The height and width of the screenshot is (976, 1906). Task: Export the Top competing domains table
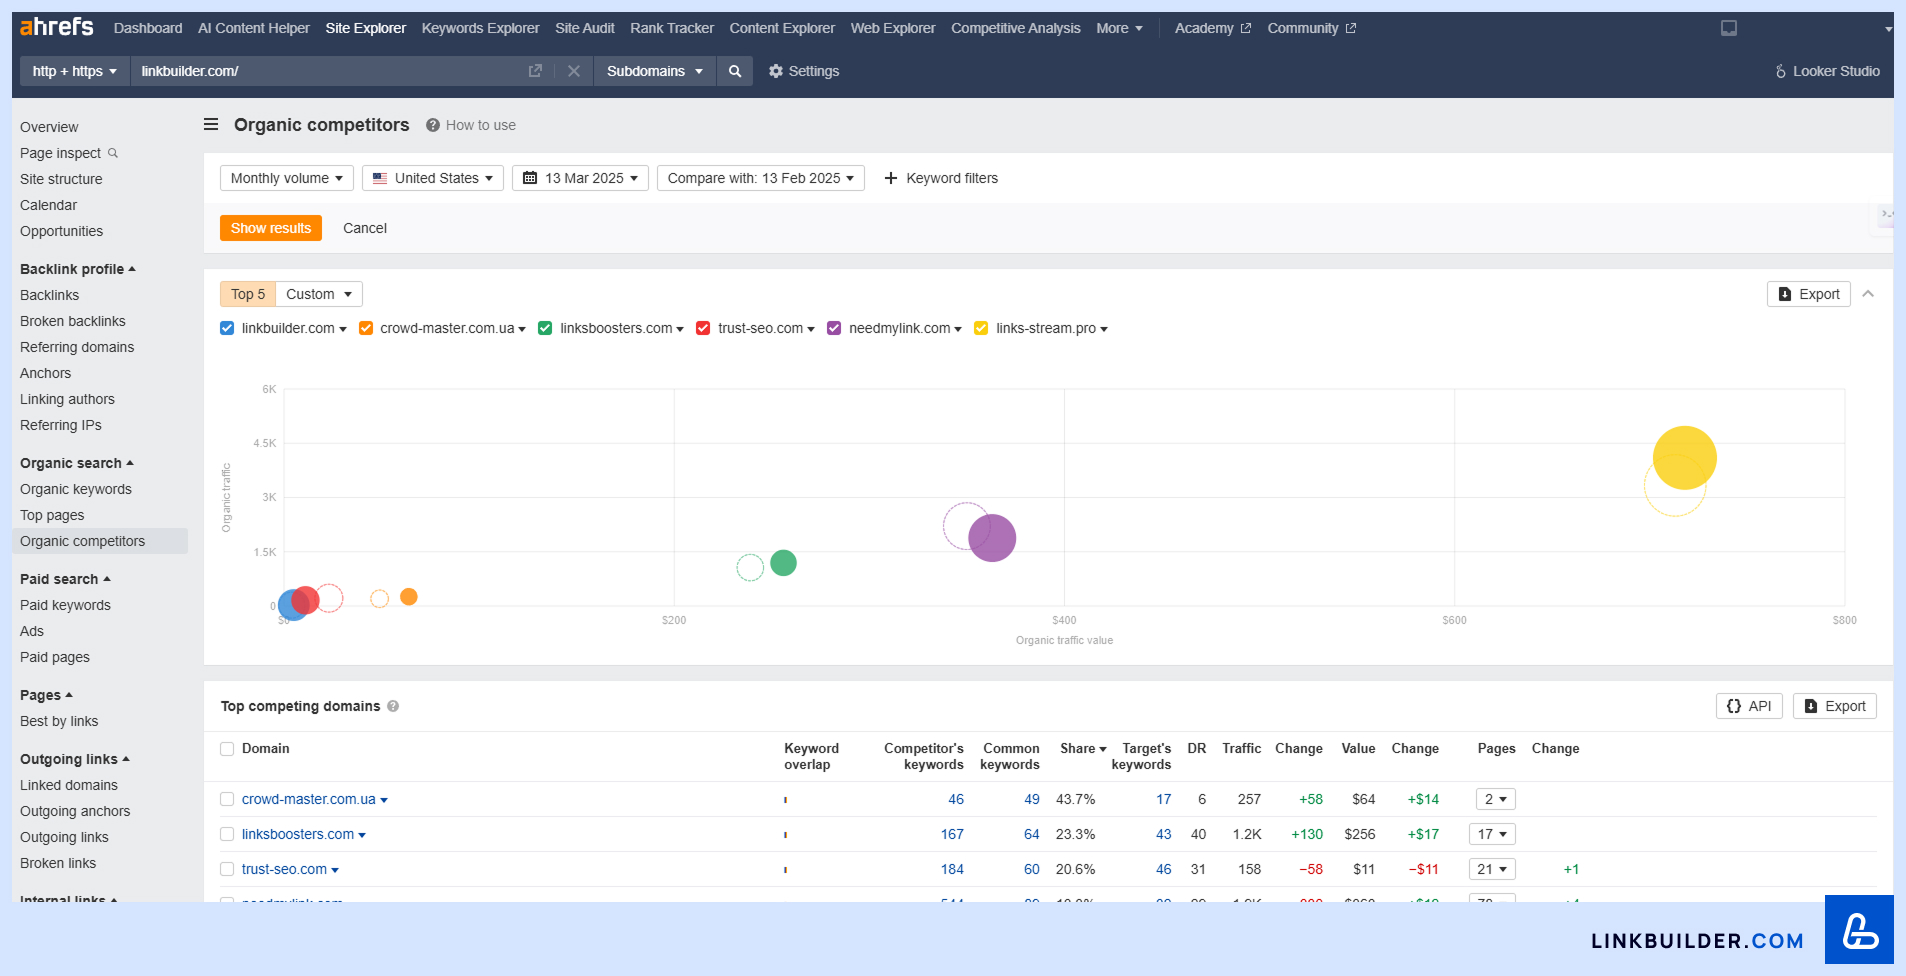coord(1835,706)
